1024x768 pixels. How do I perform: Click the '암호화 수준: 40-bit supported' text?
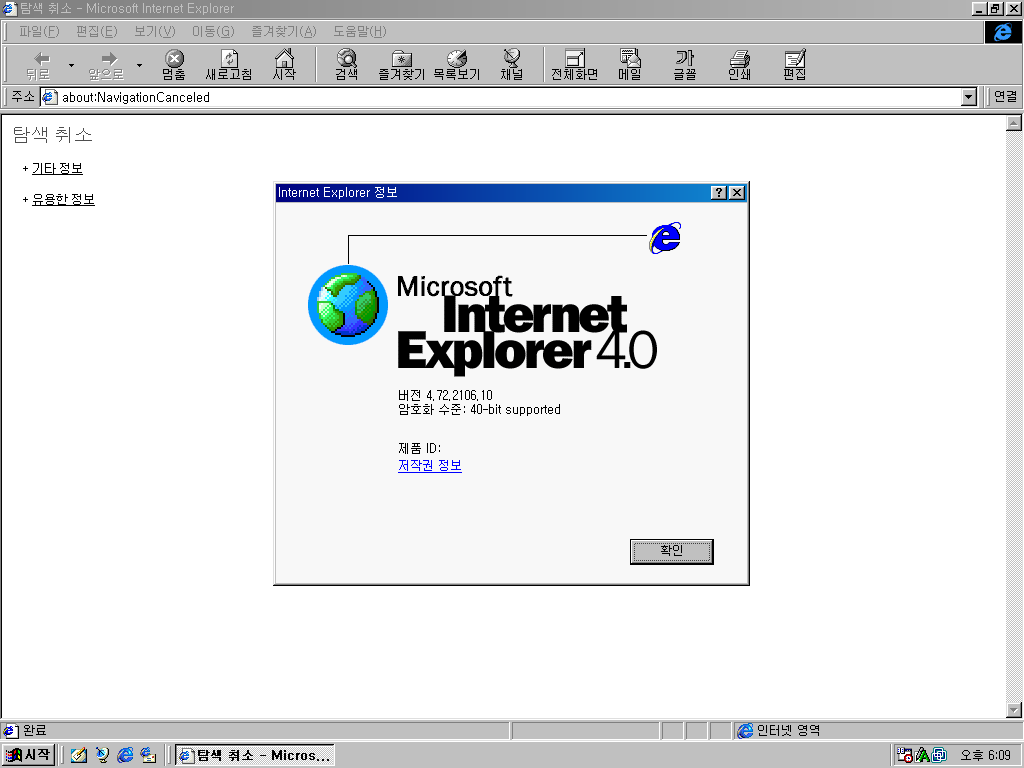click(x=479, y=409)
